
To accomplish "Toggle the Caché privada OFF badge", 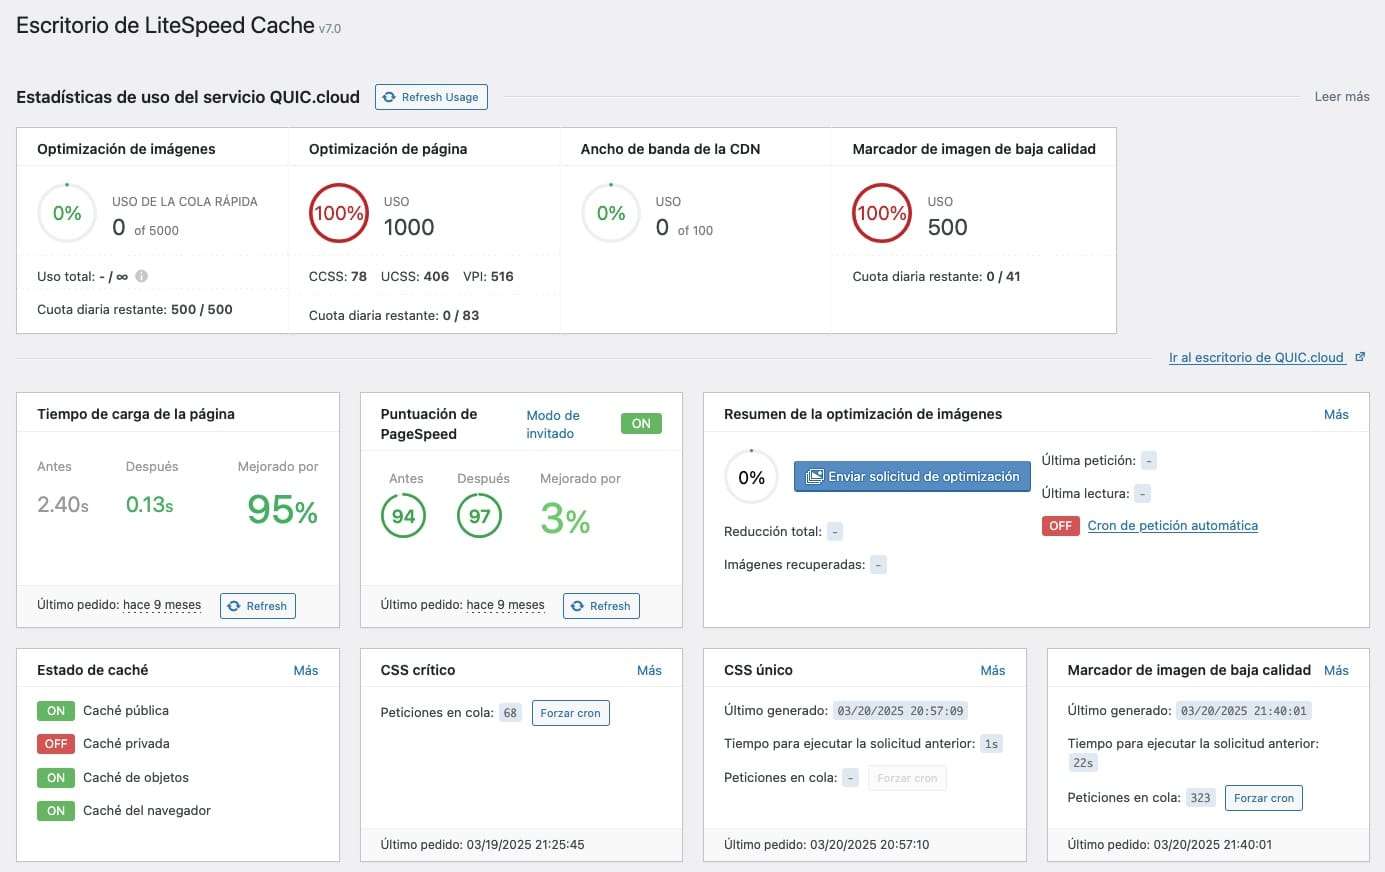I will (56, 744).
